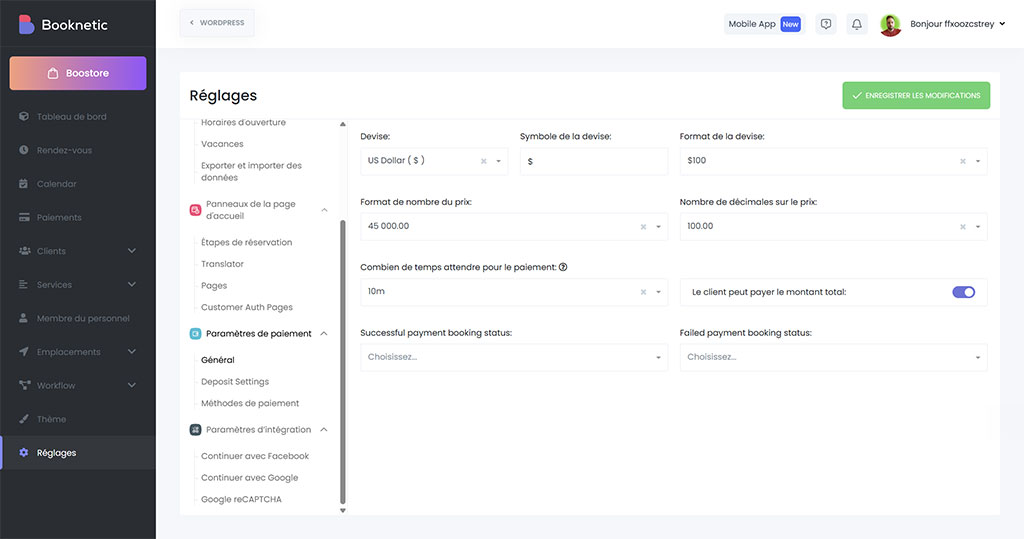Expand the Emplacements submenu chevron
Image resolution: width=1024 pixels, height=539 pixels.
(131, 351)
